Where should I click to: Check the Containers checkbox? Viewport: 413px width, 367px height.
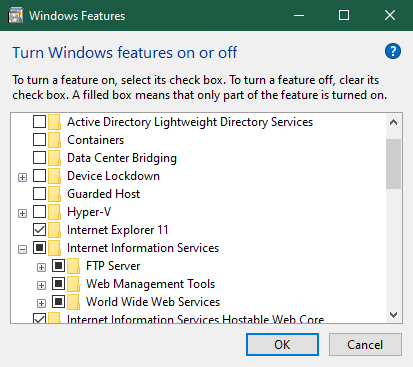[x=39, y=140]
